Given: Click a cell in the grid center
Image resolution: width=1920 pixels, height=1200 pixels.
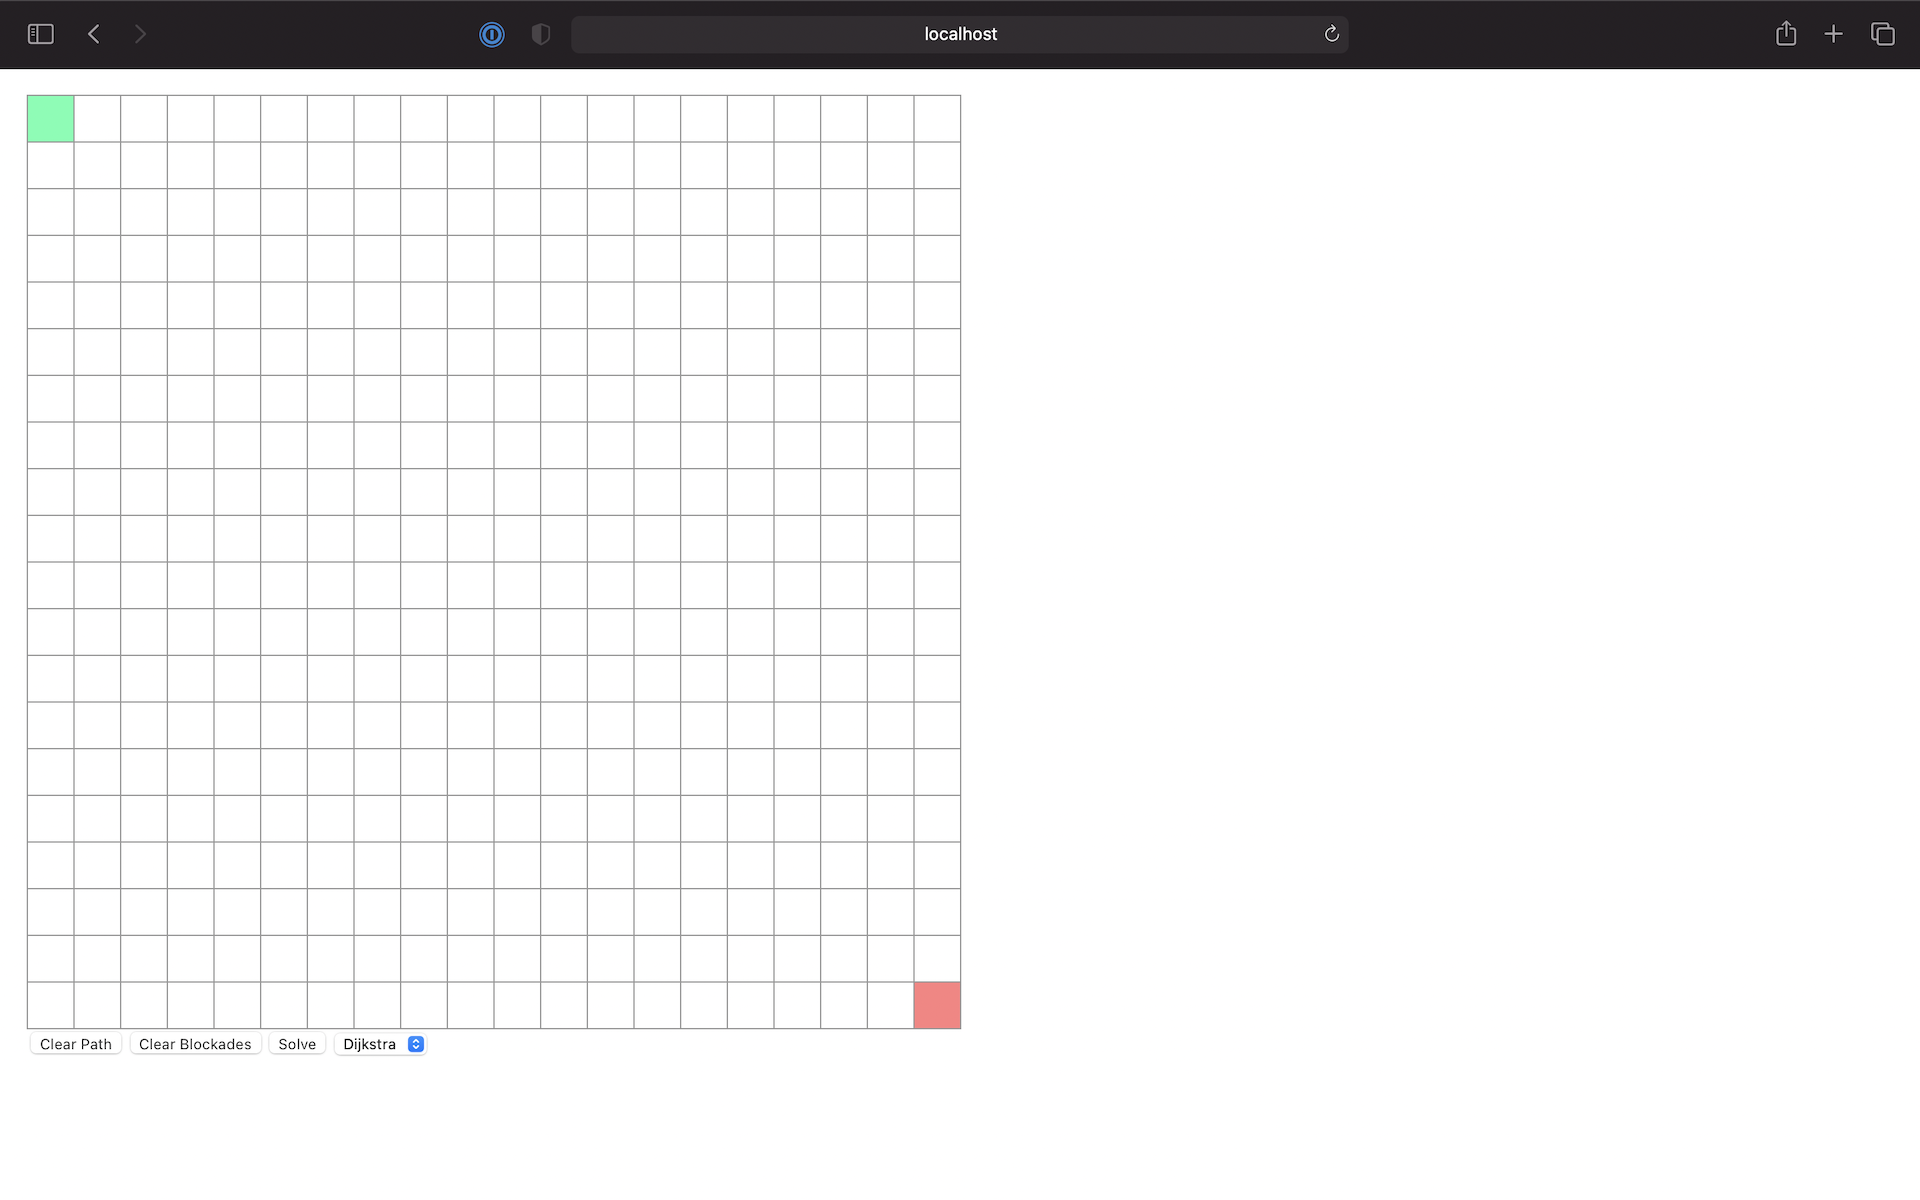Looking at the screenshot, I should (494, 561).
